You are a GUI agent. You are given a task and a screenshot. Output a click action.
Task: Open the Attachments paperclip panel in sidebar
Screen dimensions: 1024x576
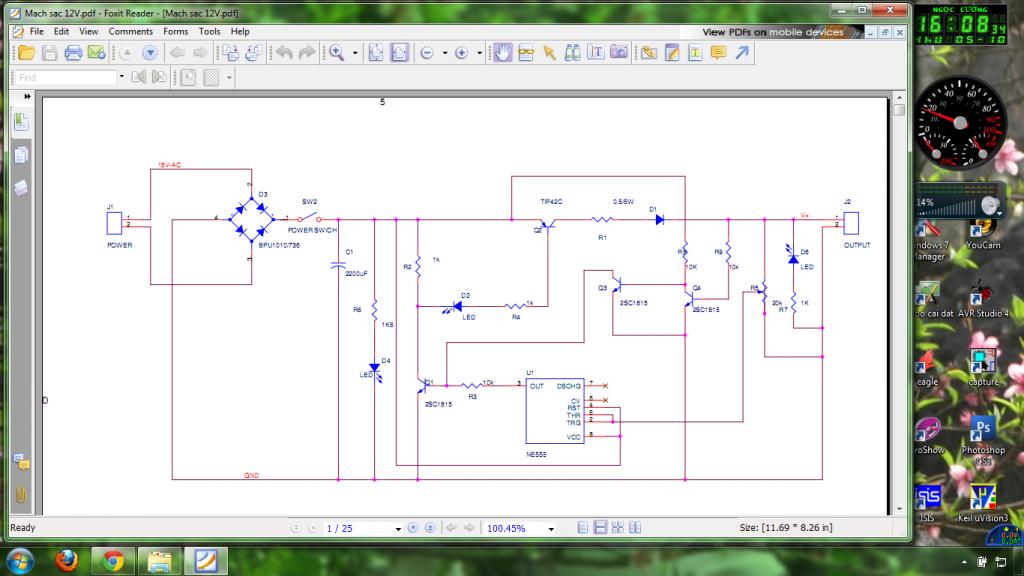coord(20,493)
